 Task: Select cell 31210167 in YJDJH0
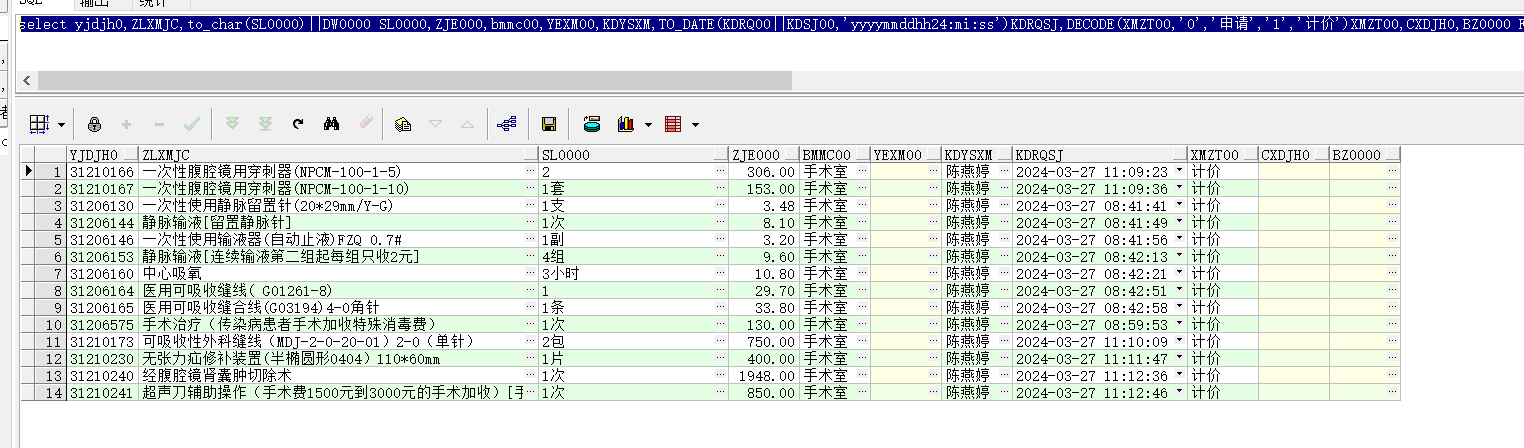(x=102, y=189)
